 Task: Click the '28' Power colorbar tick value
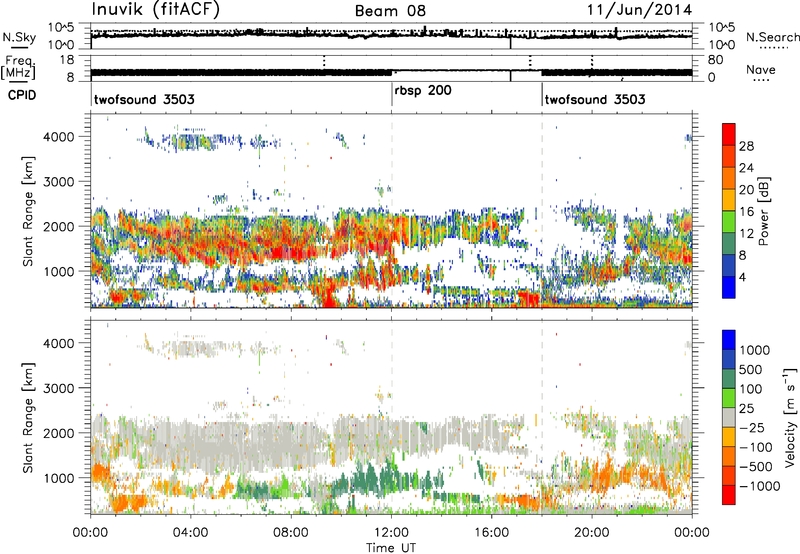point(746,146)
